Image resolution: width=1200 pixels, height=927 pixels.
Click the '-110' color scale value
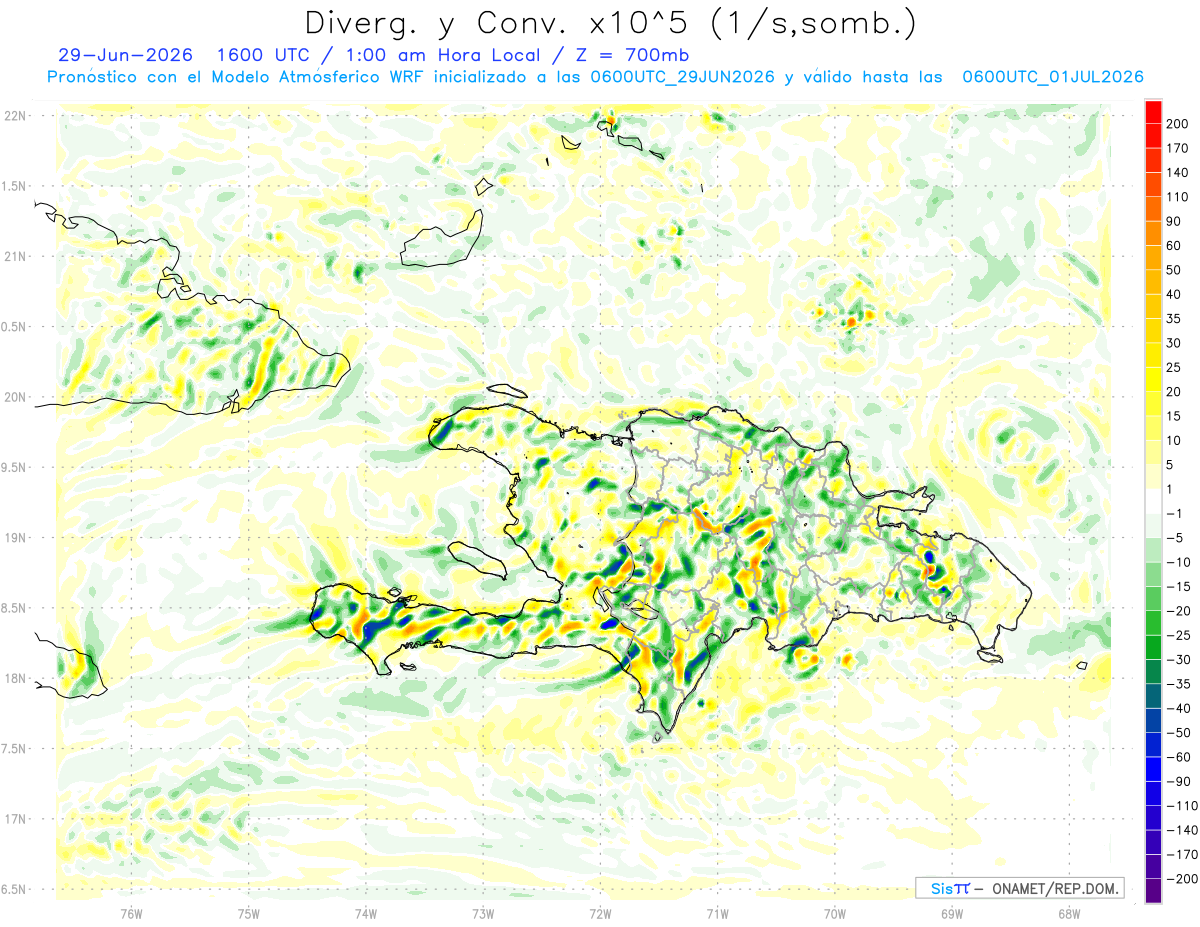1180,805
